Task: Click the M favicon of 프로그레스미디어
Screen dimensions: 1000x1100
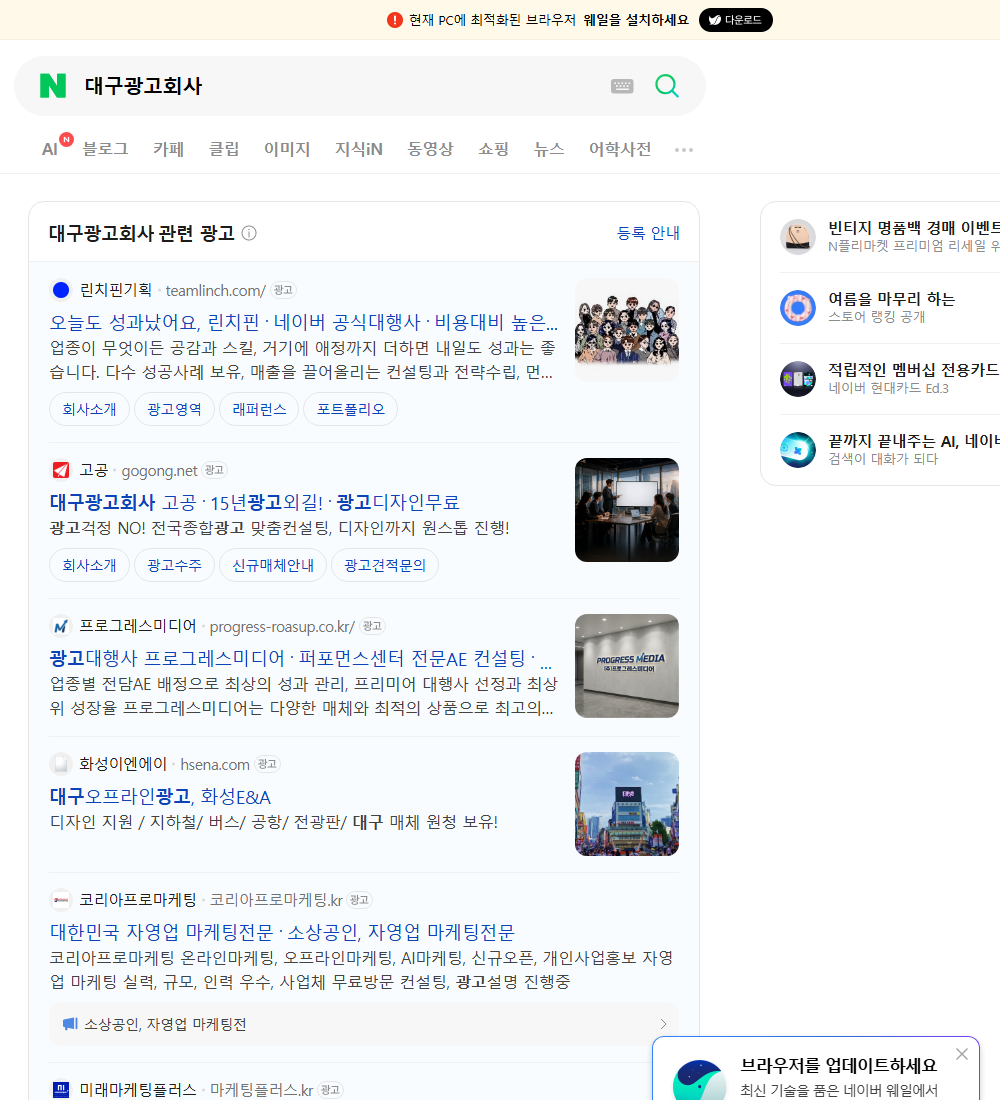Action: (61, 626)
